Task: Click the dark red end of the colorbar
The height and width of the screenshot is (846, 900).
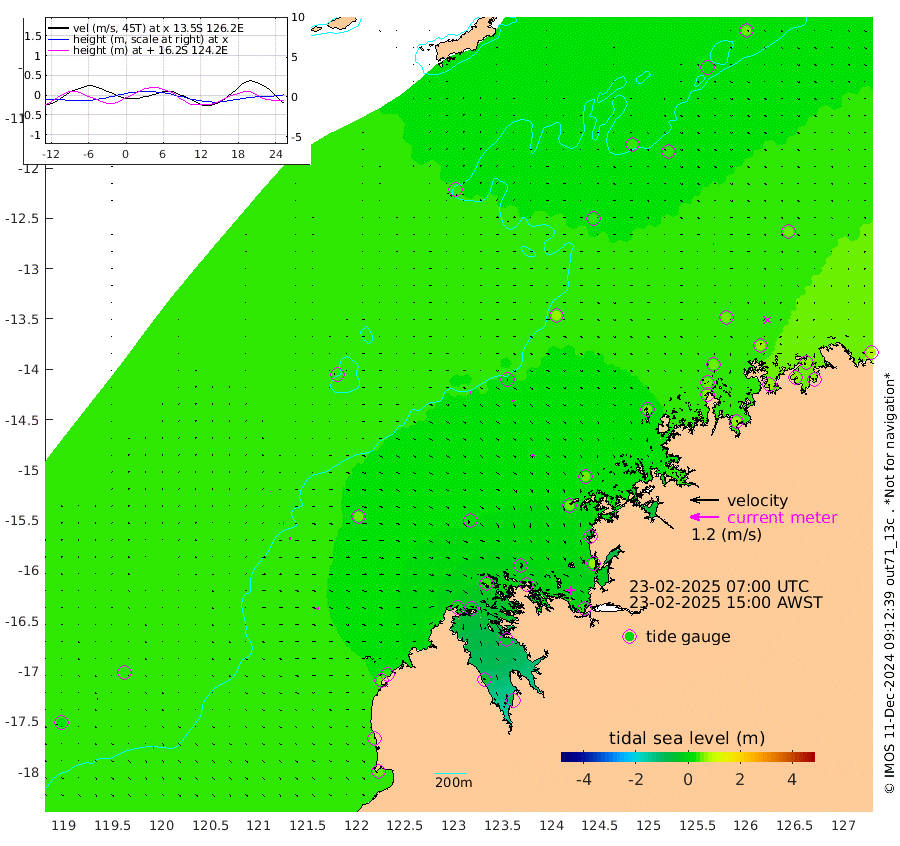Action: 809,757
